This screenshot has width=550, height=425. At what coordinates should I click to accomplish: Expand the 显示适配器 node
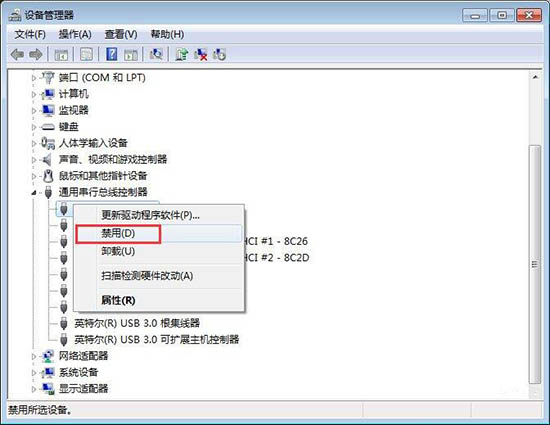[x=34, y=389]
